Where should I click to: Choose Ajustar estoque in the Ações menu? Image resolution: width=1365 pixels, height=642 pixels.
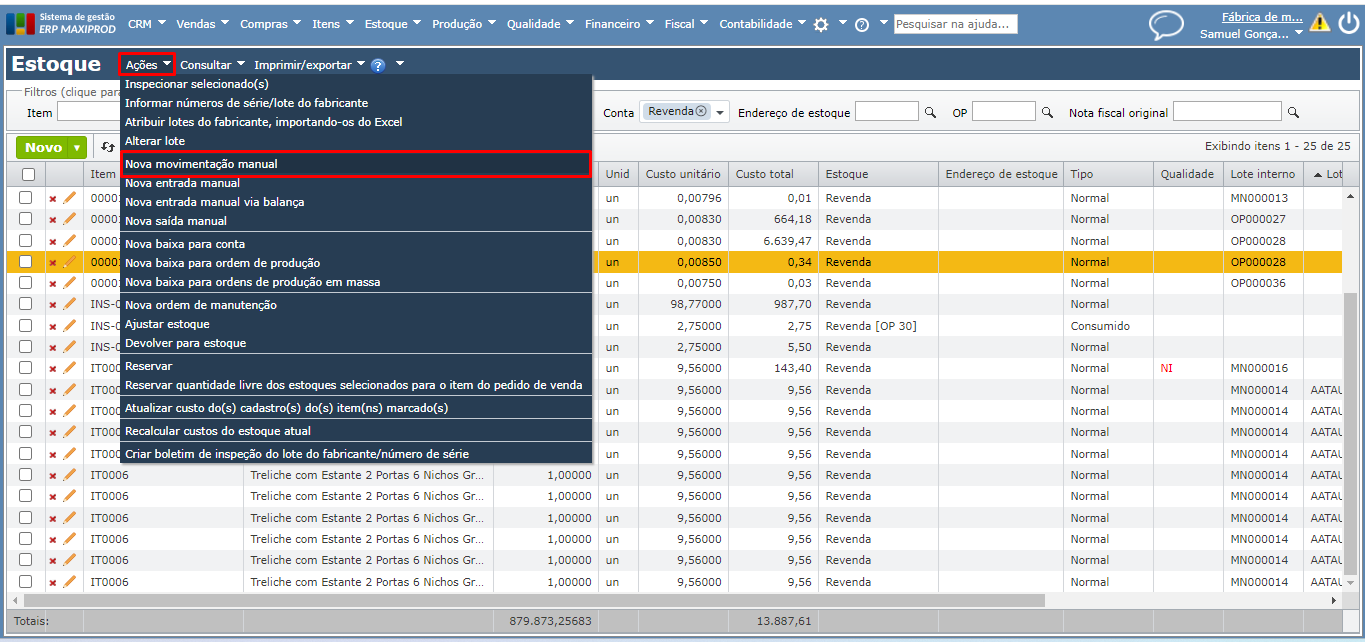tap(167, 324)
